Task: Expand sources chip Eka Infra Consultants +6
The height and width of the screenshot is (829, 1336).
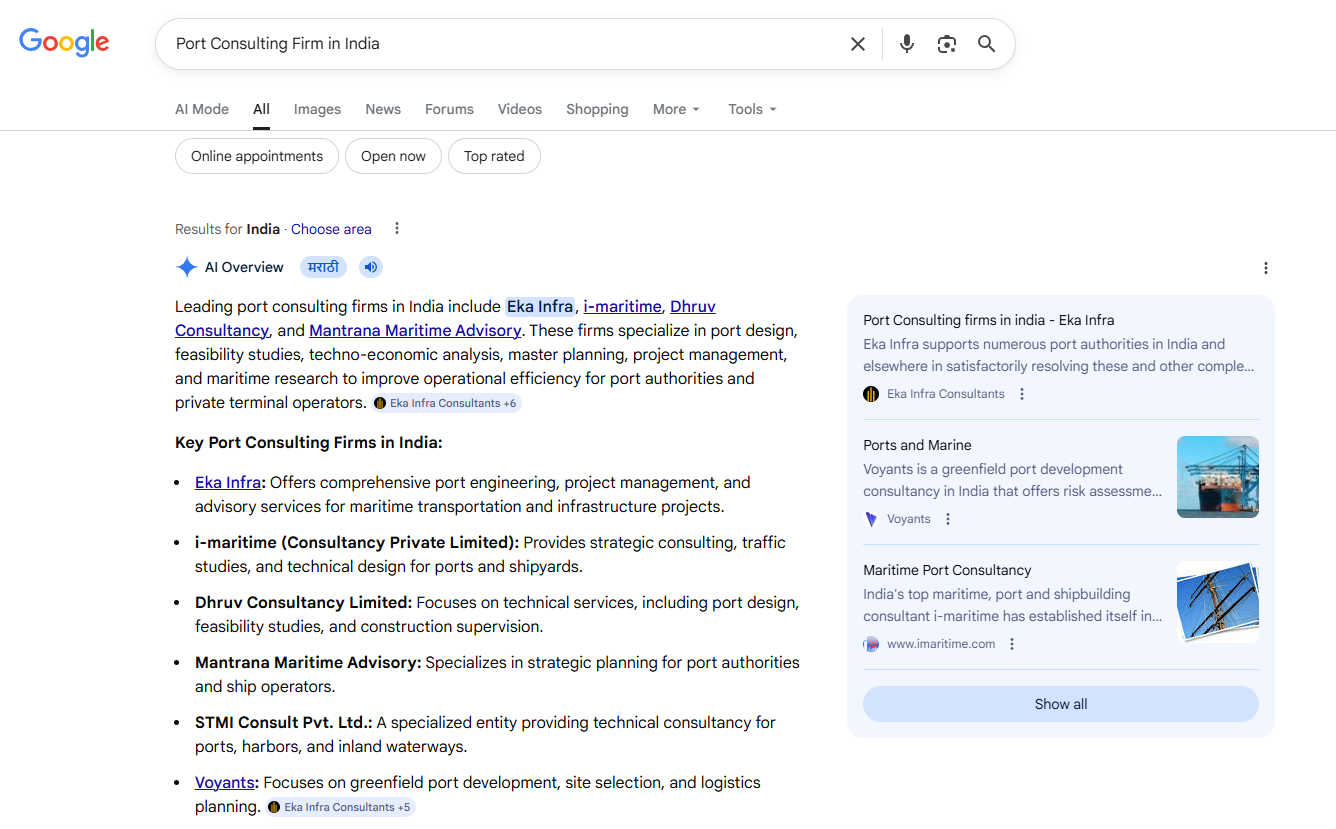Action: (446, 403)
